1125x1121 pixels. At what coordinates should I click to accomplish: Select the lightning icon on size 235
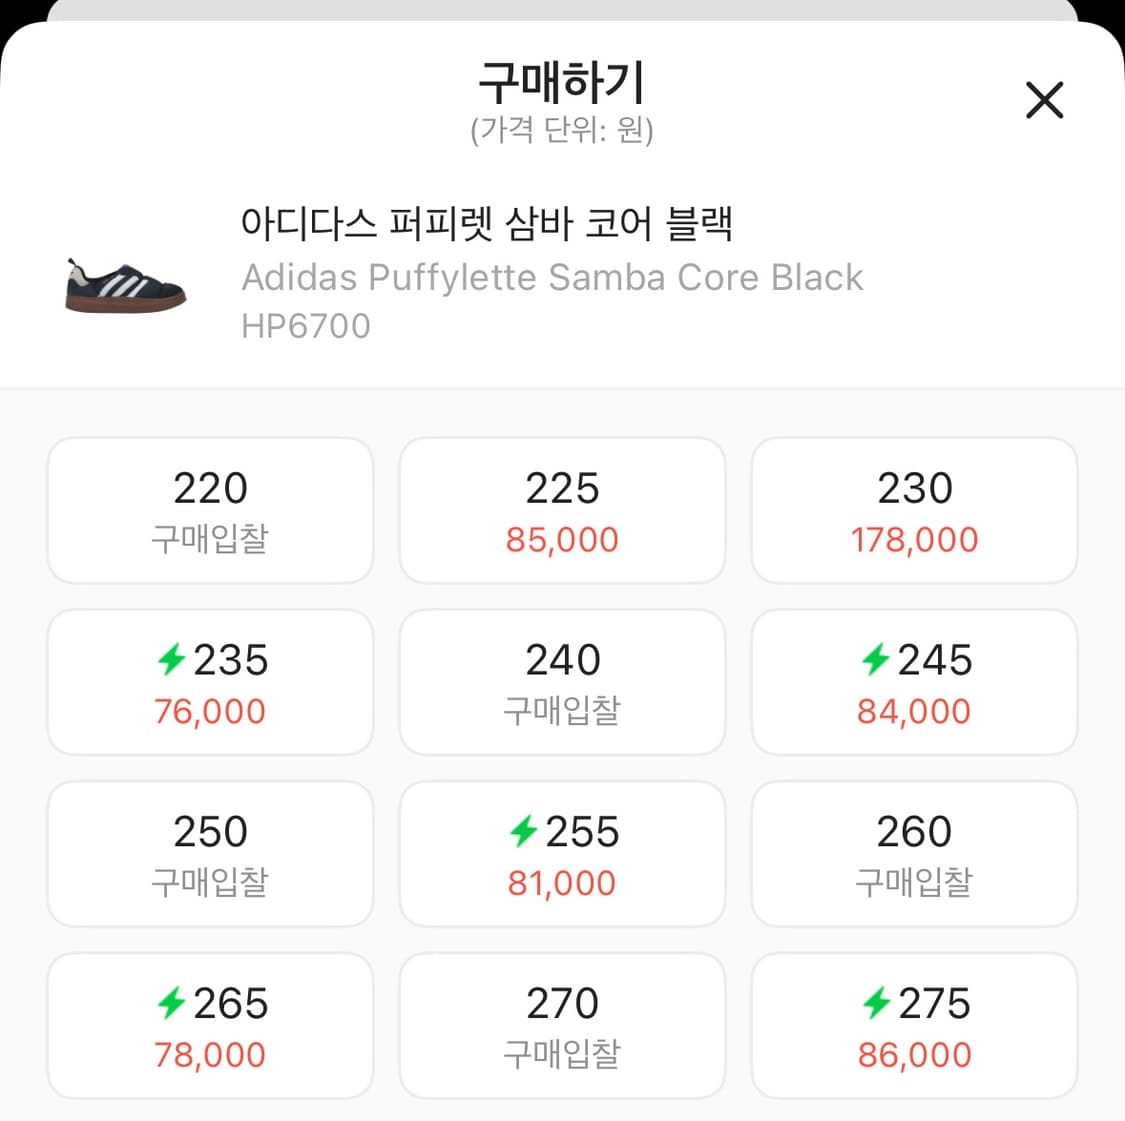pyautogui.click(x=173, y=660)
